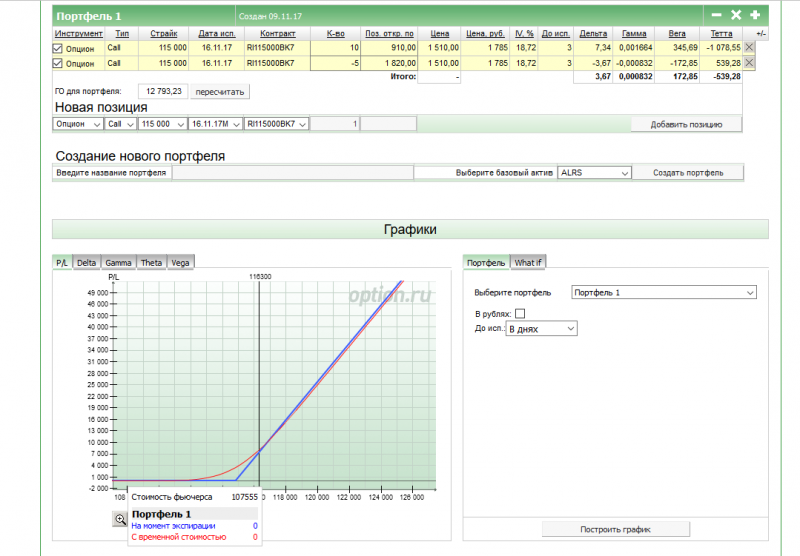Click the portfolio name input field
This screenshot has height=556, width=800.
(x=293, y=173)
